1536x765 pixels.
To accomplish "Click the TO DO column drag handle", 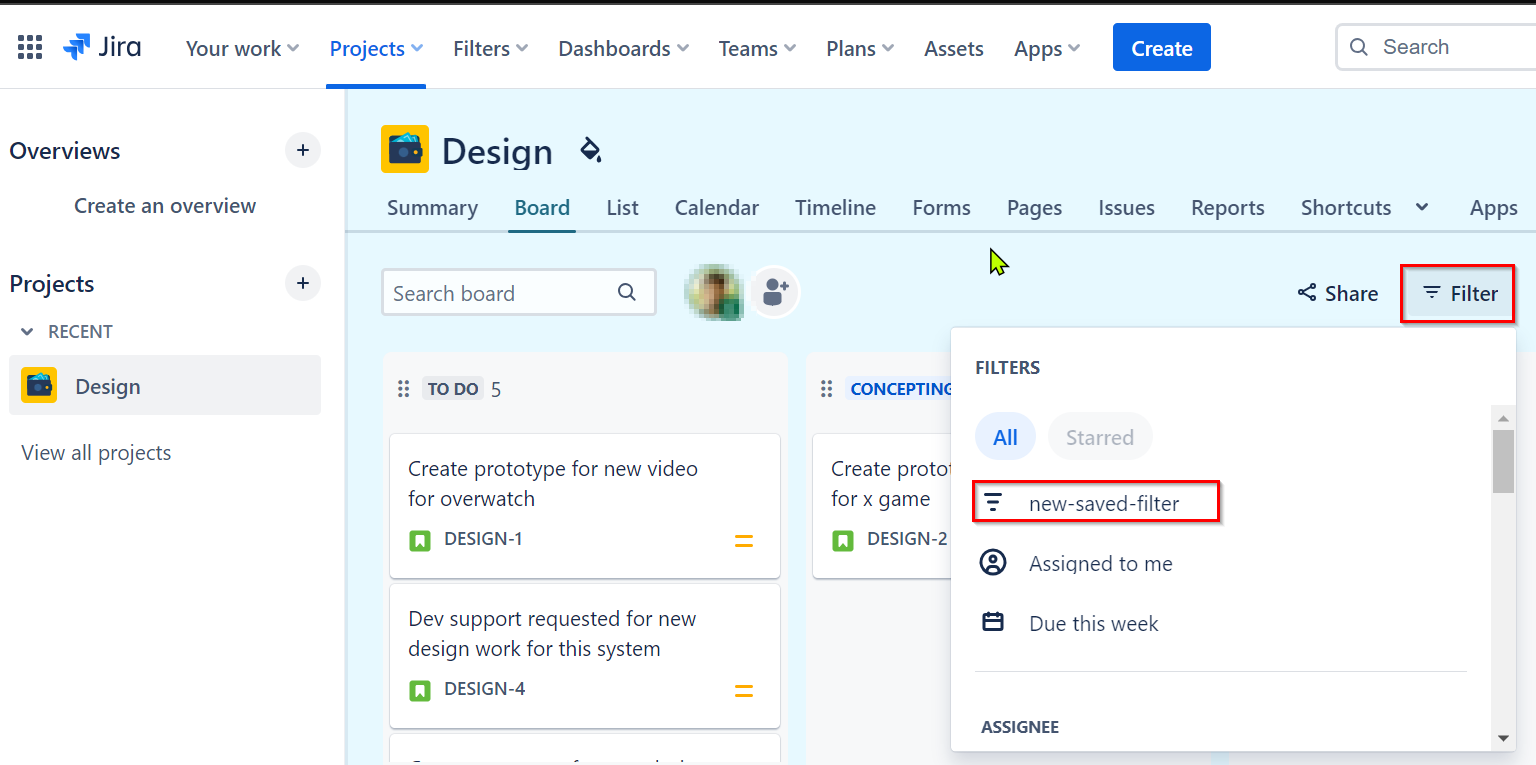I will click(404, 389).
